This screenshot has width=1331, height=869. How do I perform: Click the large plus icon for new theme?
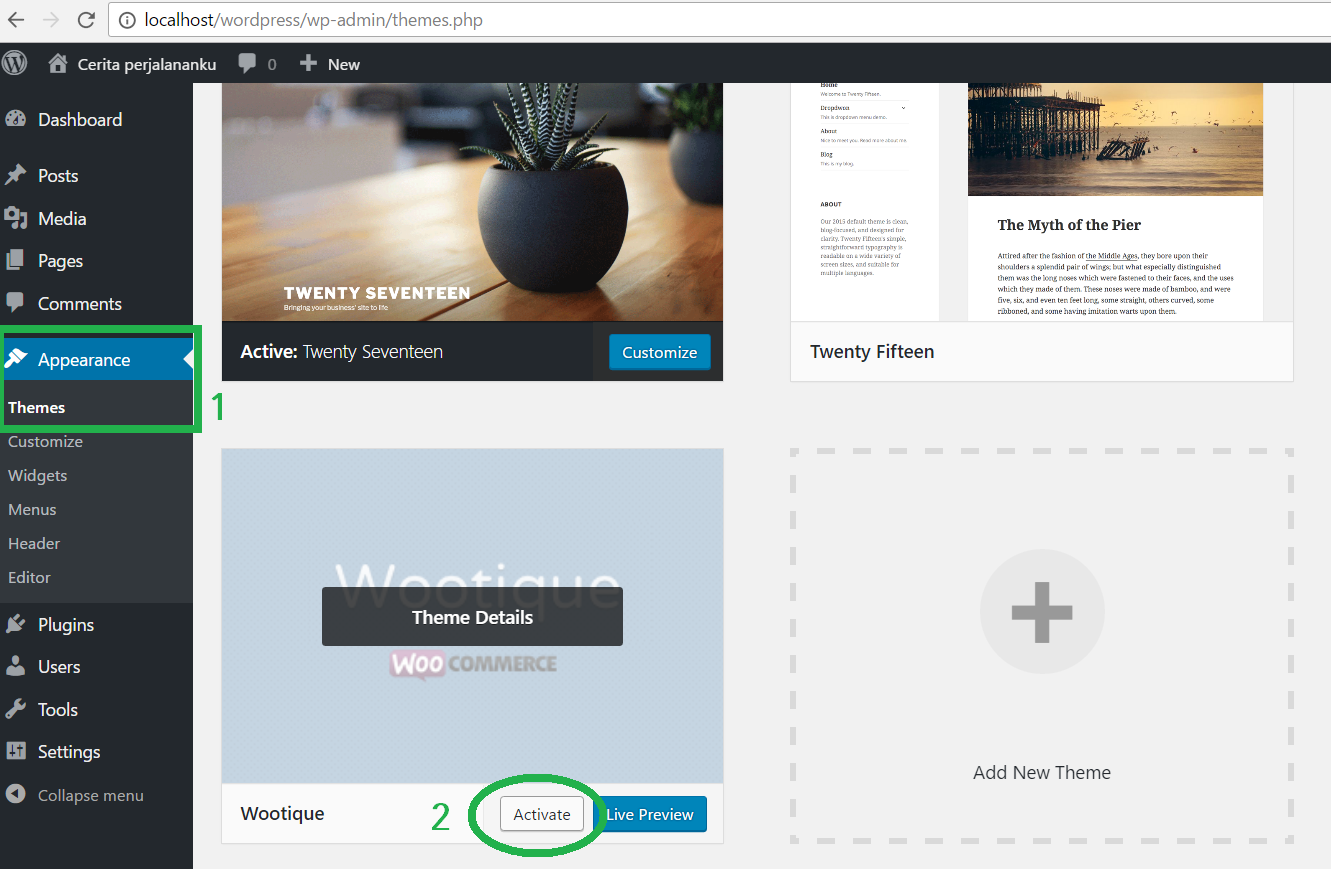(x=1042, y=611)
